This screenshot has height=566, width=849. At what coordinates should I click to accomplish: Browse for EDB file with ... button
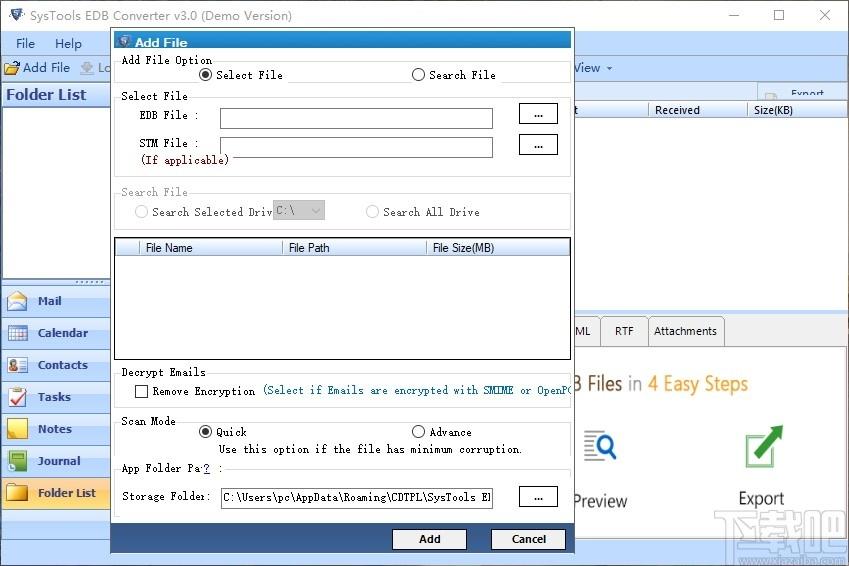[x=538, y=114]
